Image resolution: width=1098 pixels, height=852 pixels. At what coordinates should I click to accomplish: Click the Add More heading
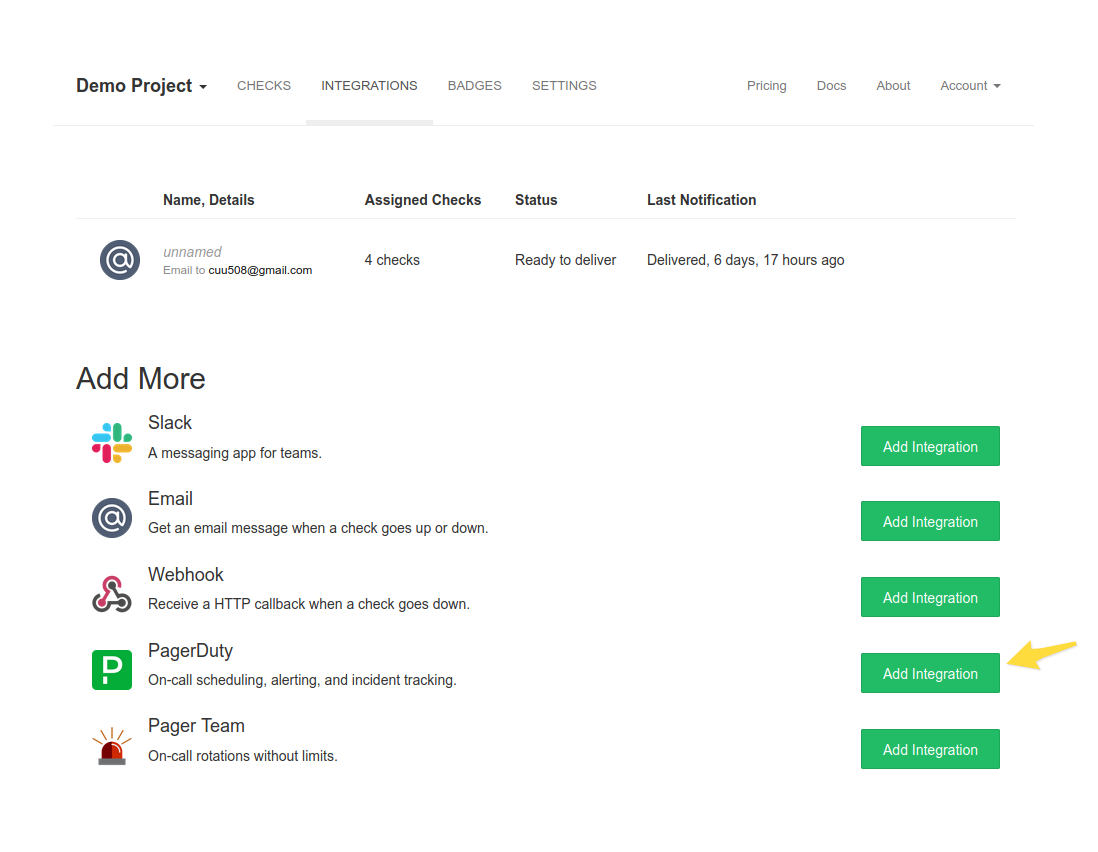(x=141, y=379)
